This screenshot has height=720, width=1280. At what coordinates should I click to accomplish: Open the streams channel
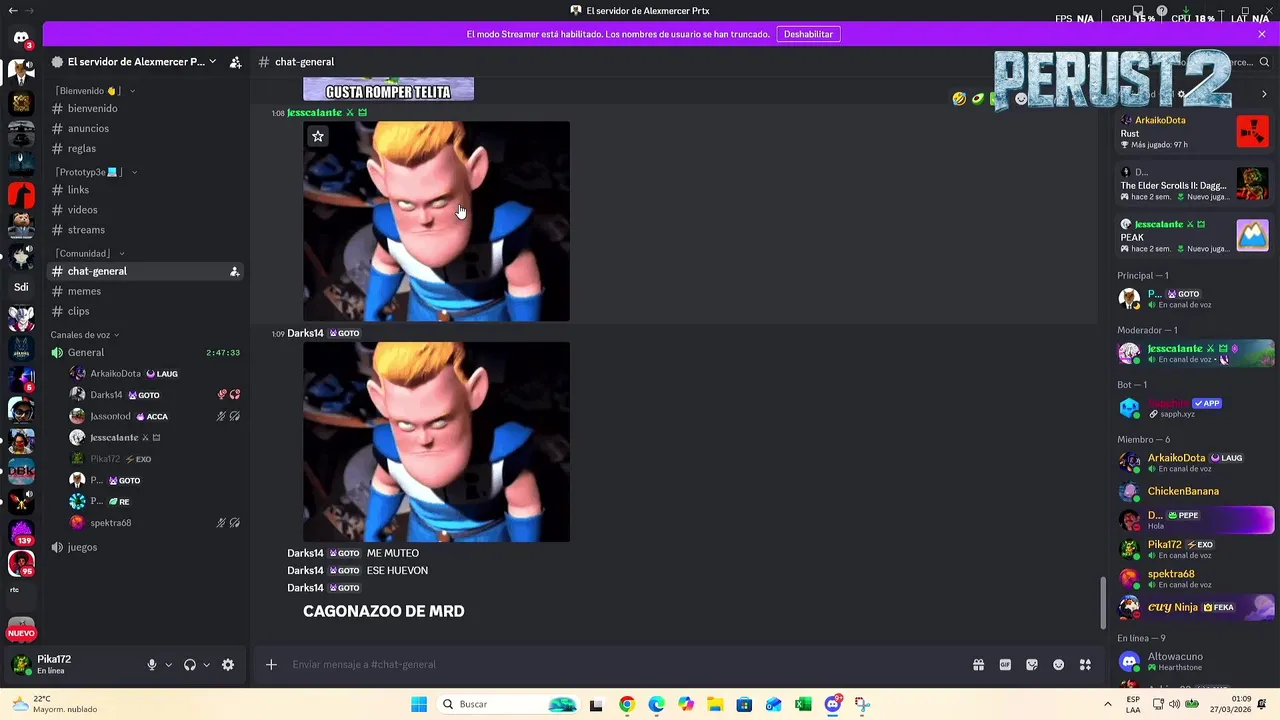(x=147, y=230)
